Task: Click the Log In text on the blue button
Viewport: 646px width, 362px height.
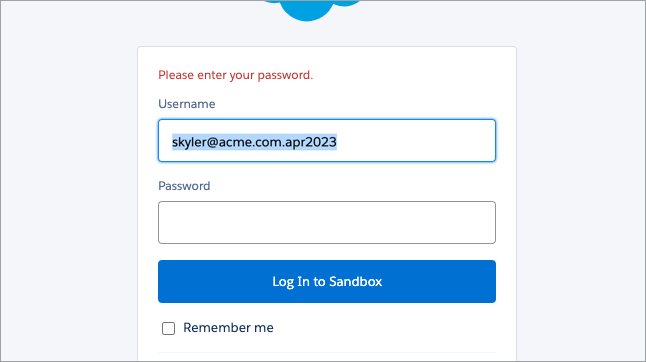Action: point(291,282)
